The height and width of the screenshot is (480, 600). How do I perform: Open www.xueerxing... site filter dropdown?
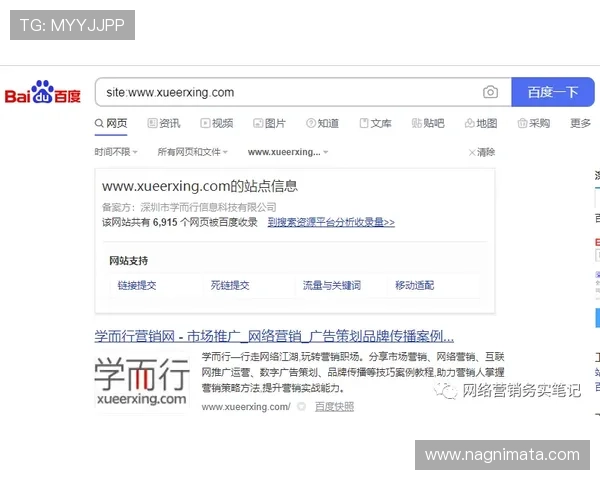coord(288,152)
